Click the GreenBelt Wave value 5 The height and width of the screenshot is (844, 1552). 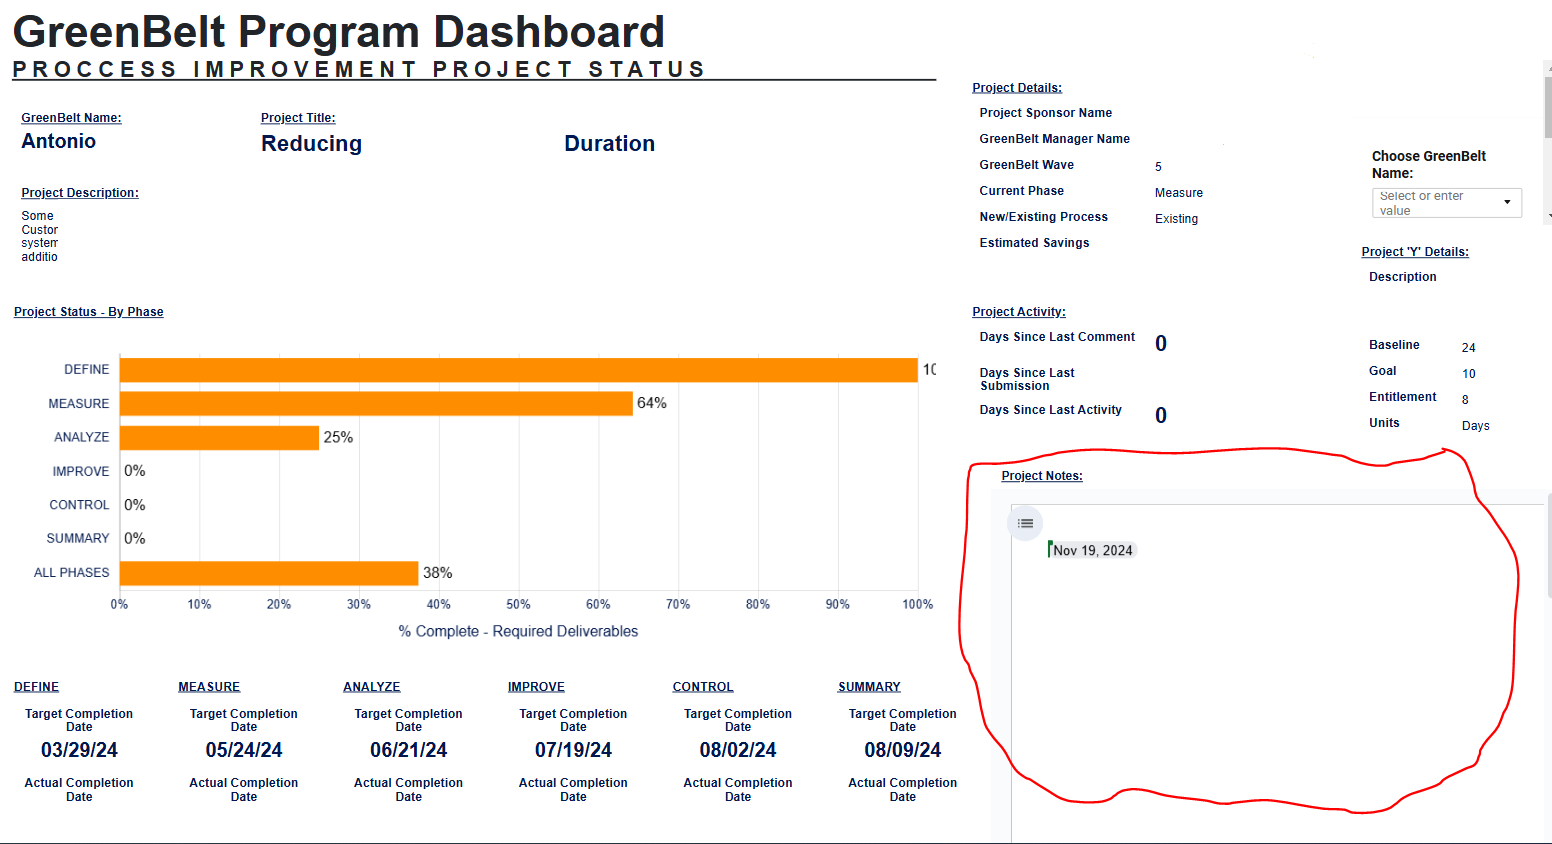tap(1158, 167)
